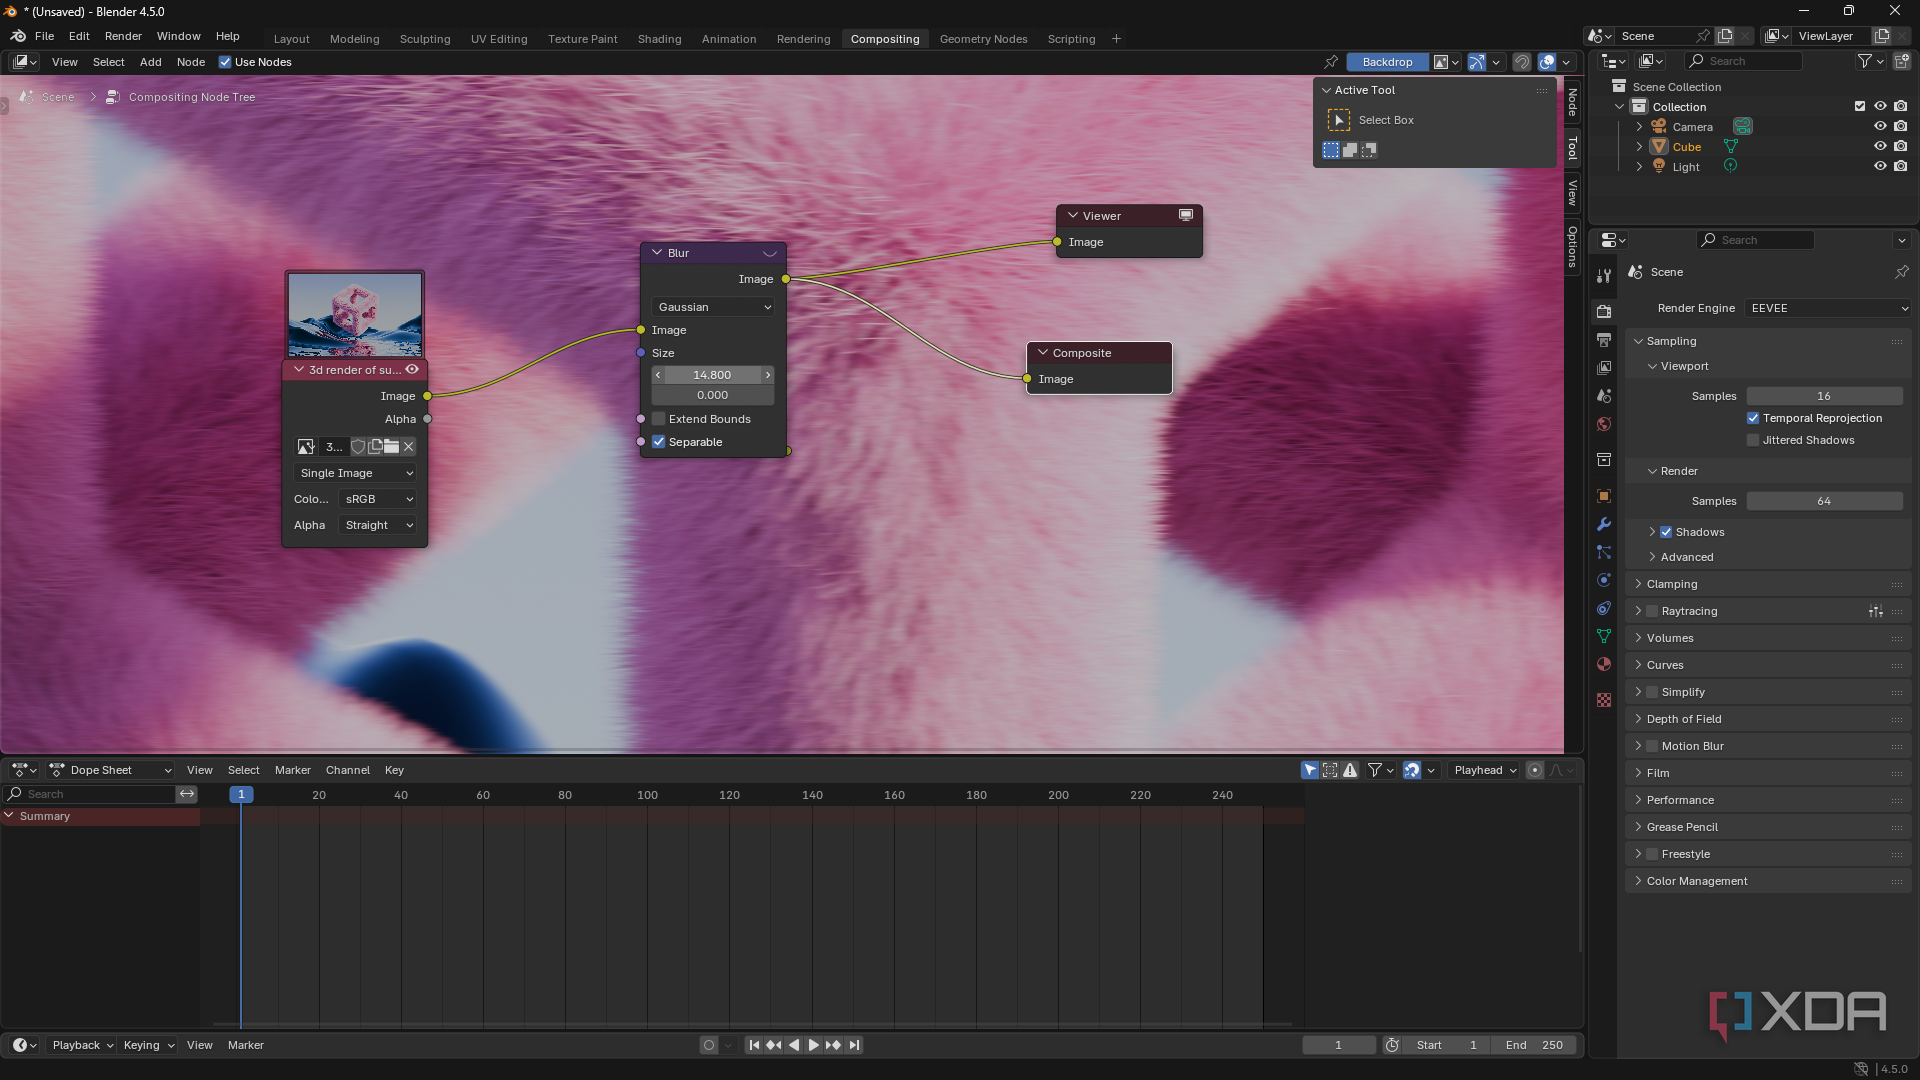
Task: Hide the Cube in viewport eye icon
Action: tap(1880, 146)
